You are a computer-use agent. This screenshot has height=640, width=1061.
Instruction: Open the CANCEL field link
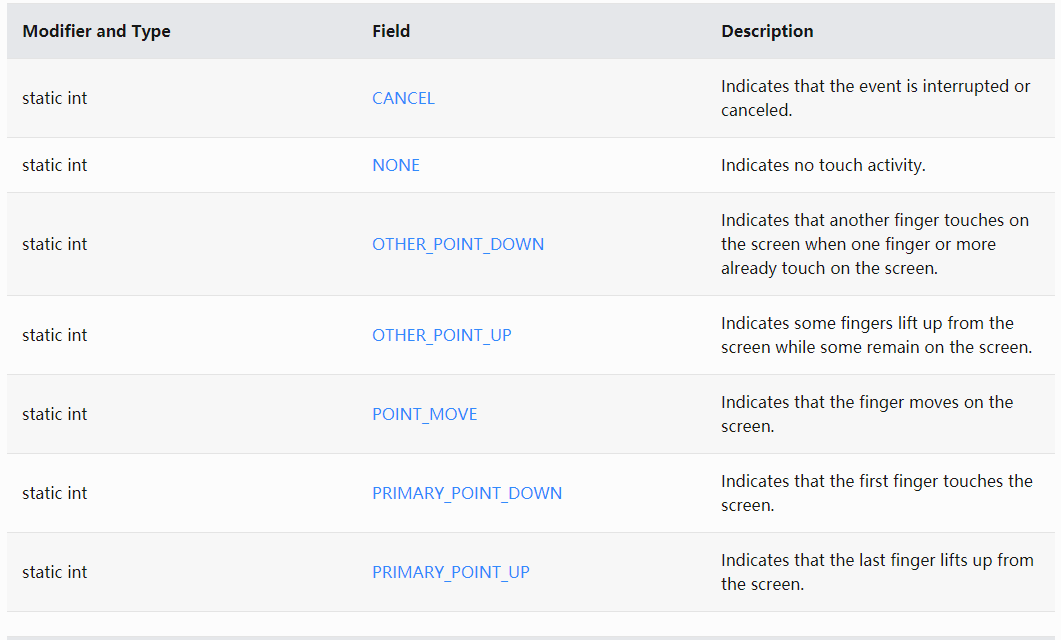(403, 98)
